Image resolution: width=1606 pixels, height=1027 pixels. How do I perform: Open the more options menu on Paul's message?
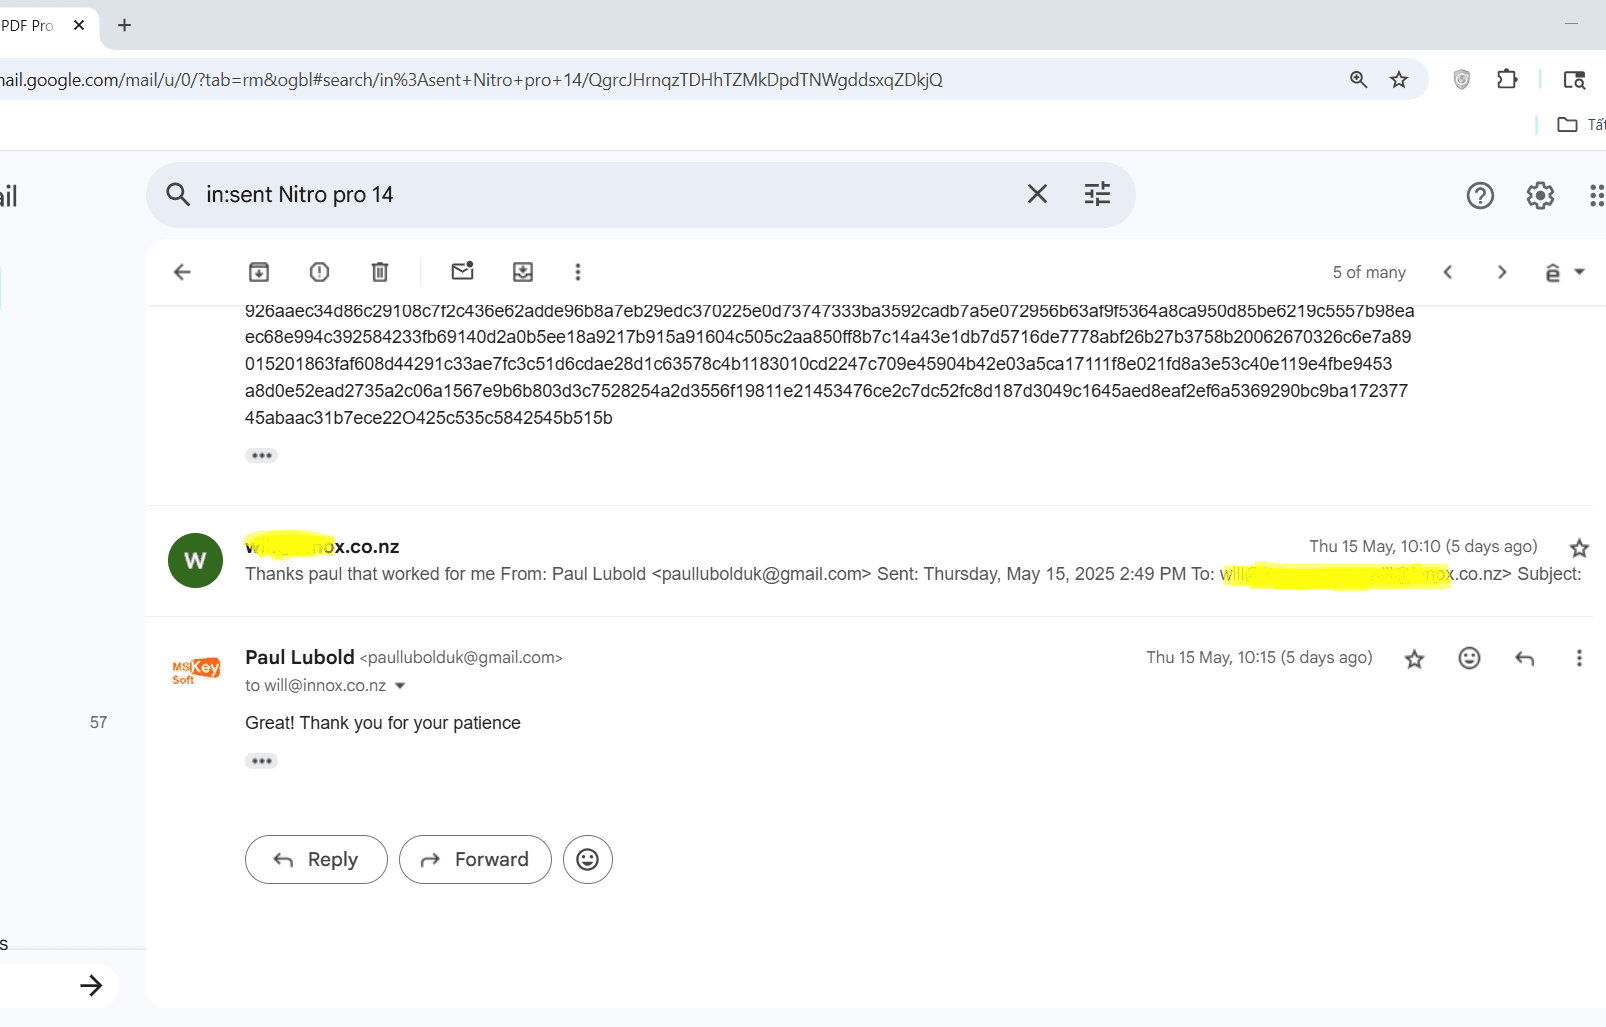point(1579,658)
